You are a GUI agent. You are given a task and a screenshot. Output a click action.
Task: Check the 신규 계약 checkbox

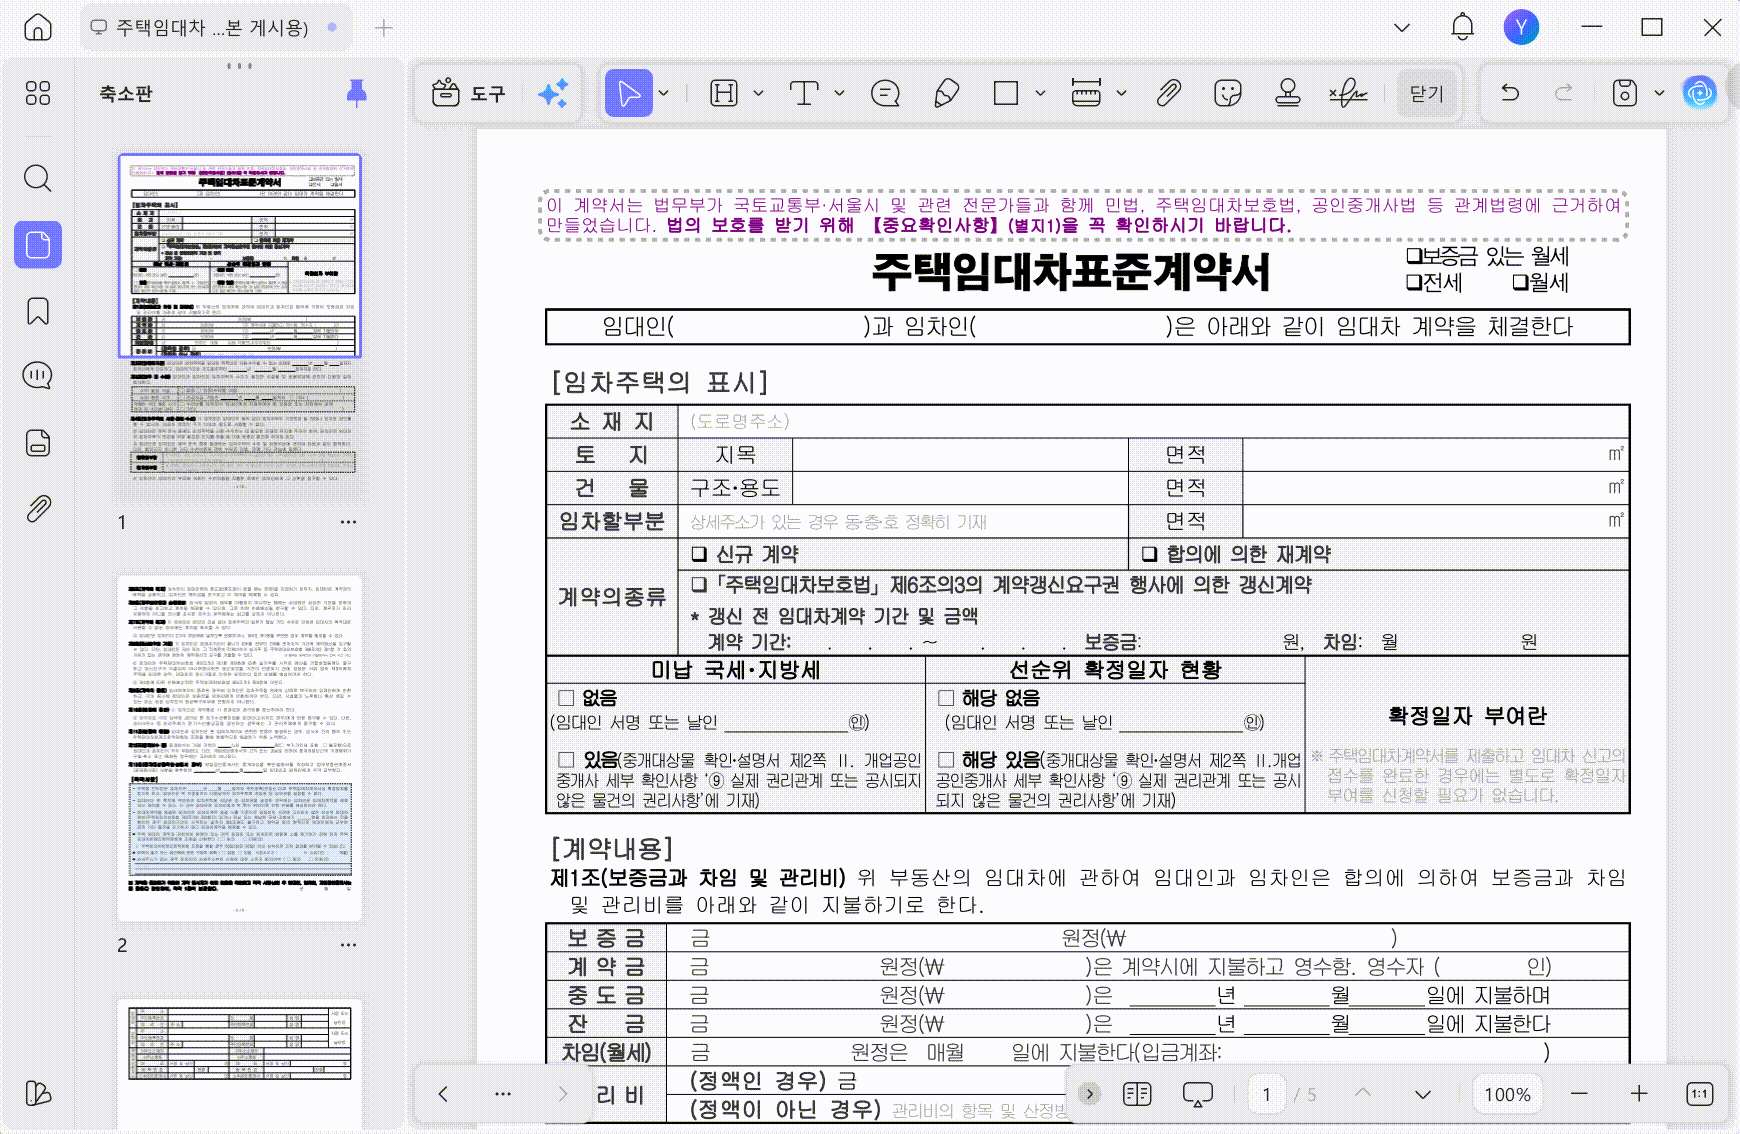pos(699,554)
